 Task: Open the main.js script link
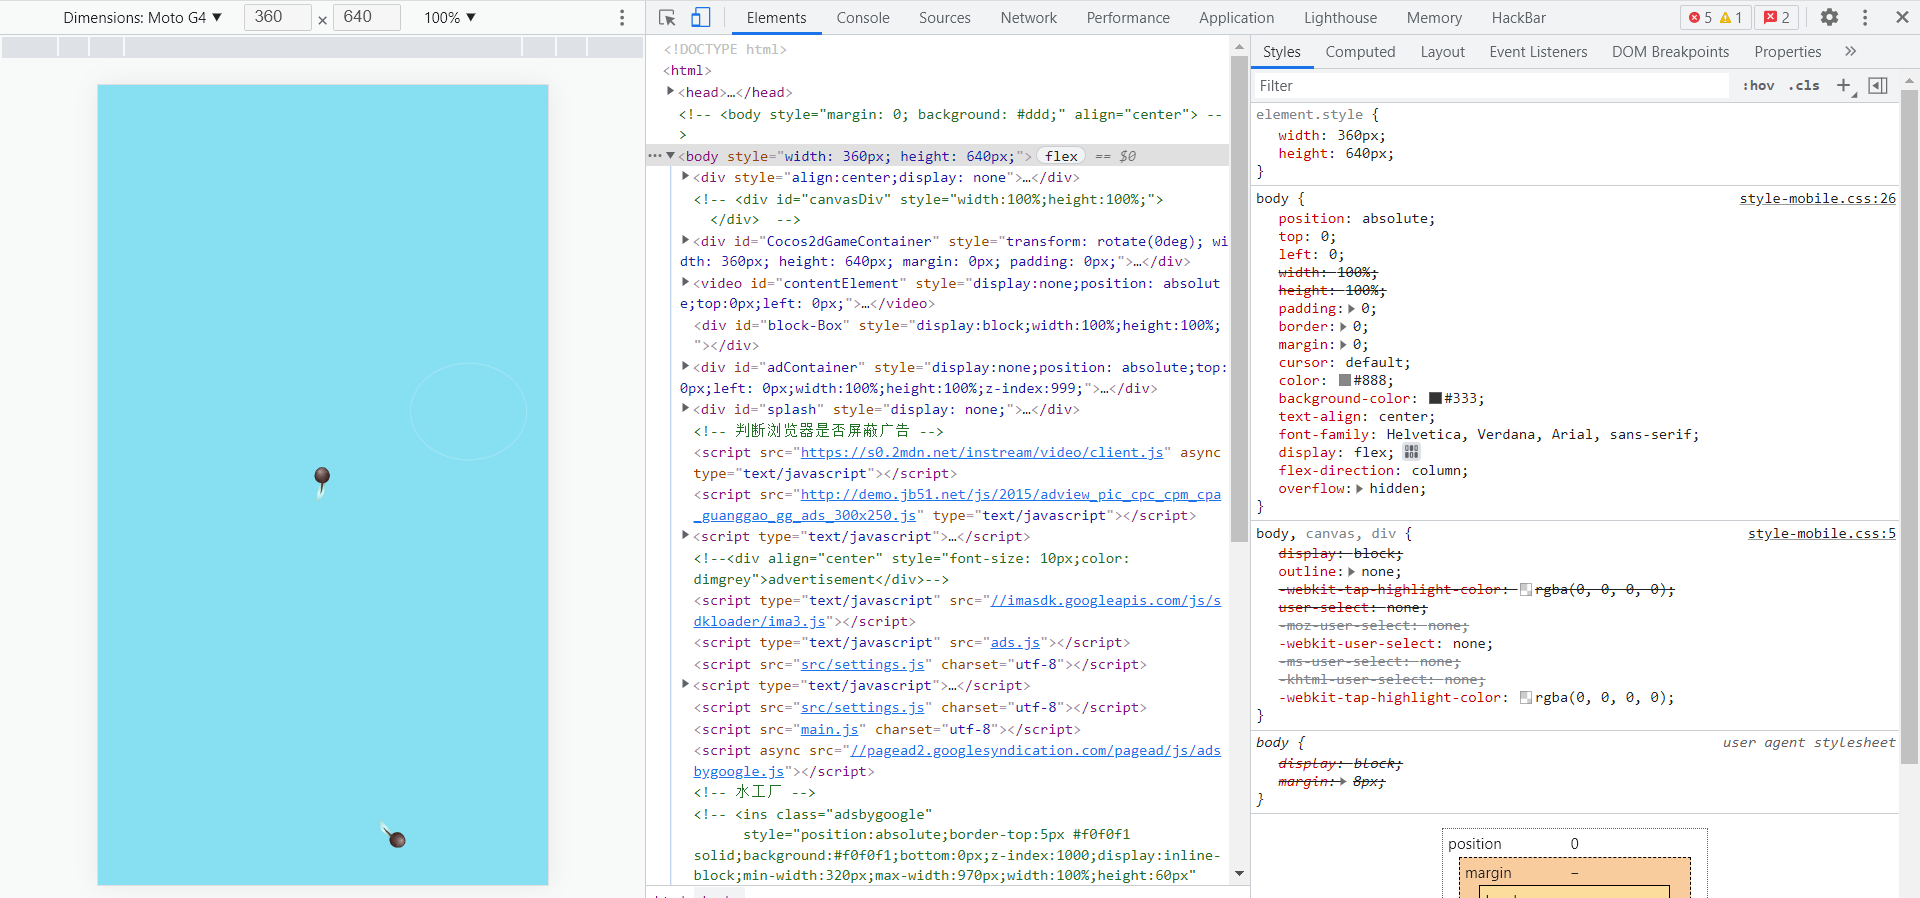pyautogui.click(x=829, y=730)
